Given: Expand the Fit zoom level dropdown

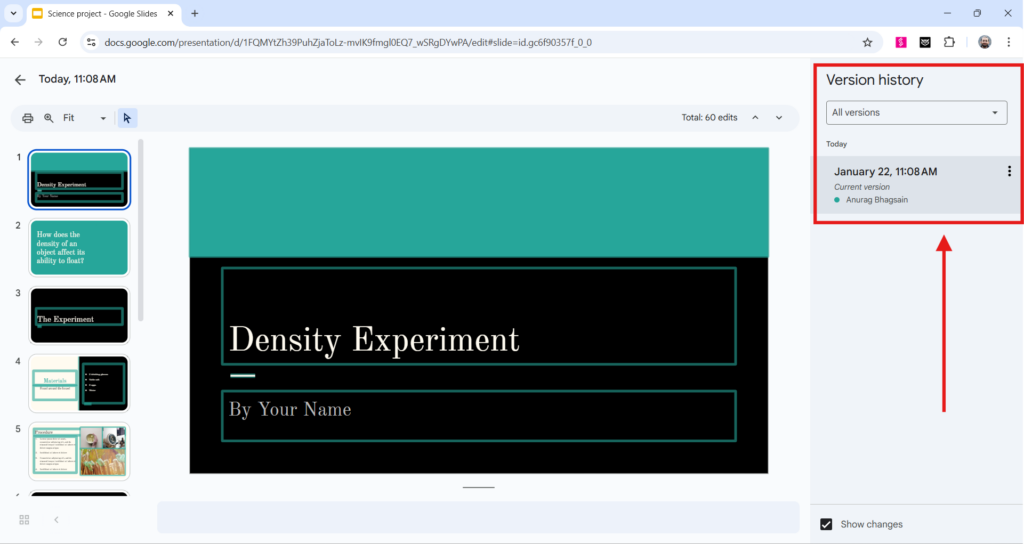Looking at the screenshot, I should pyautogui.click(x=84, y=118).
